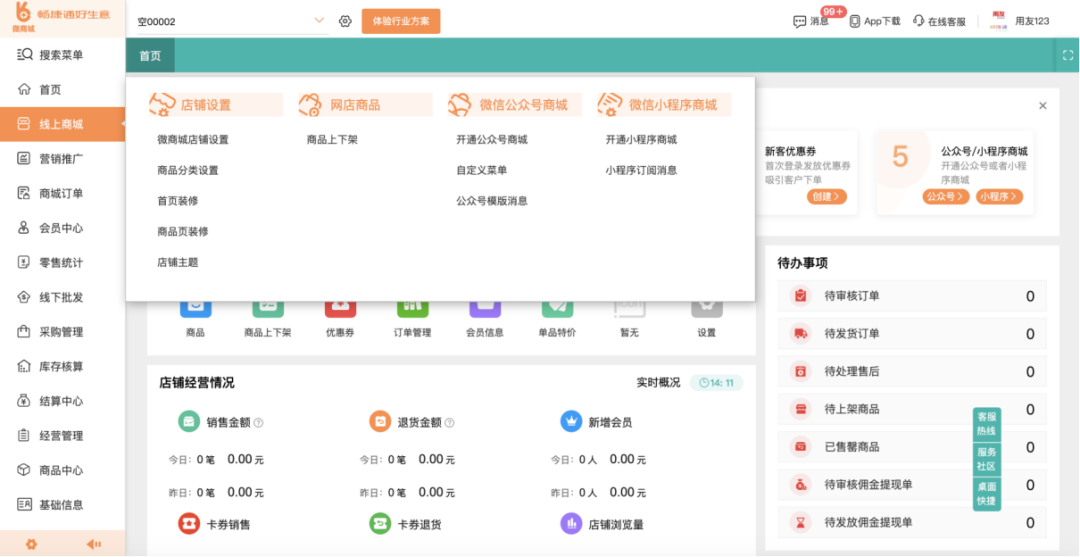Close the guide panel with X

click(1043, 105)
